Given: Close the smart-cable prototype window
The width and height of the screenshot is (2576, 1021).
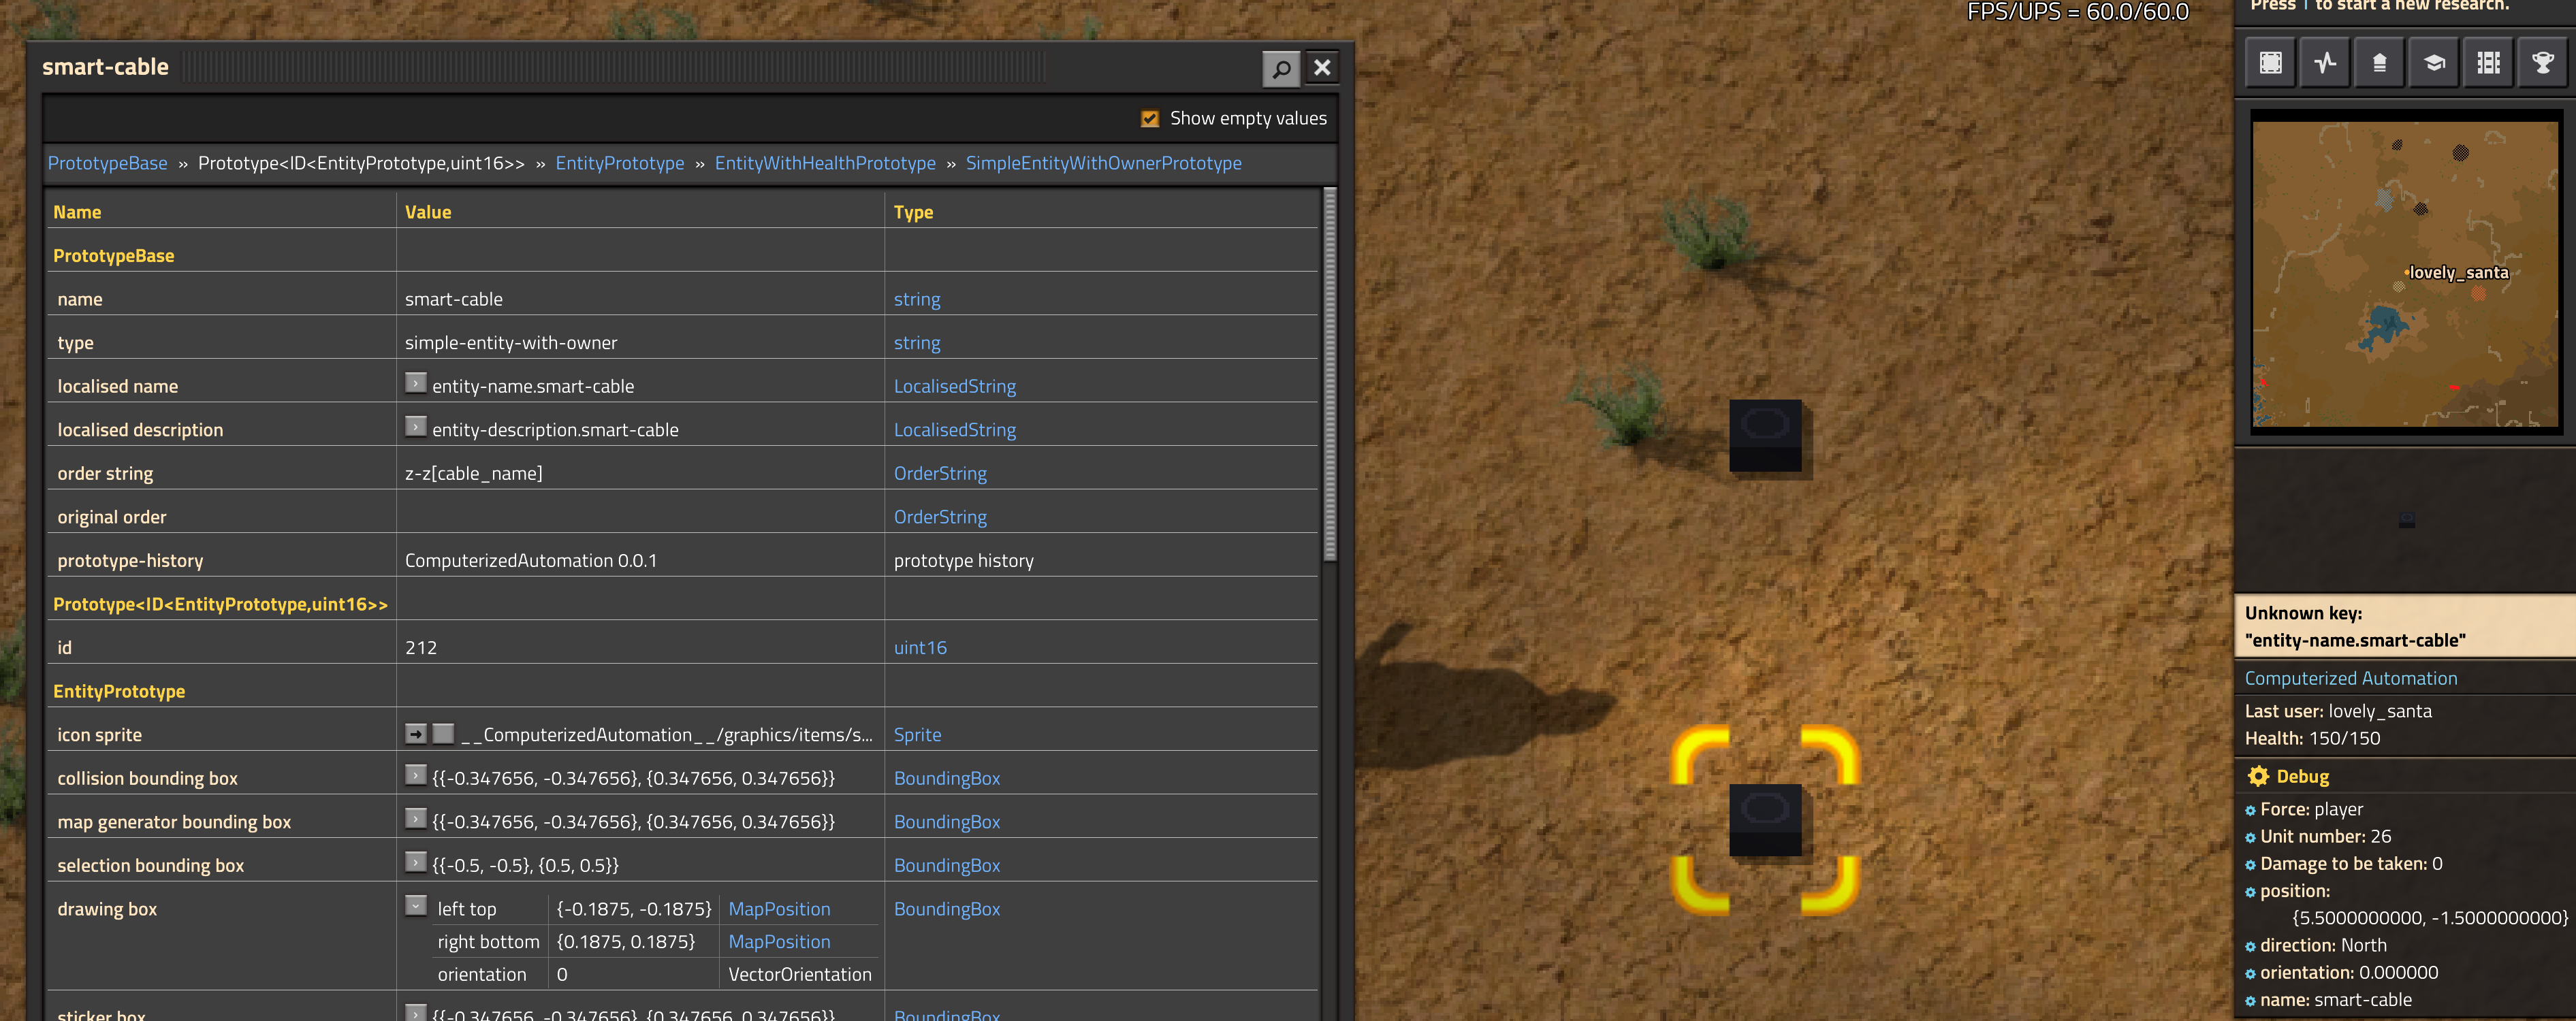Looking at the screenshot, I should coord(1322,68).
